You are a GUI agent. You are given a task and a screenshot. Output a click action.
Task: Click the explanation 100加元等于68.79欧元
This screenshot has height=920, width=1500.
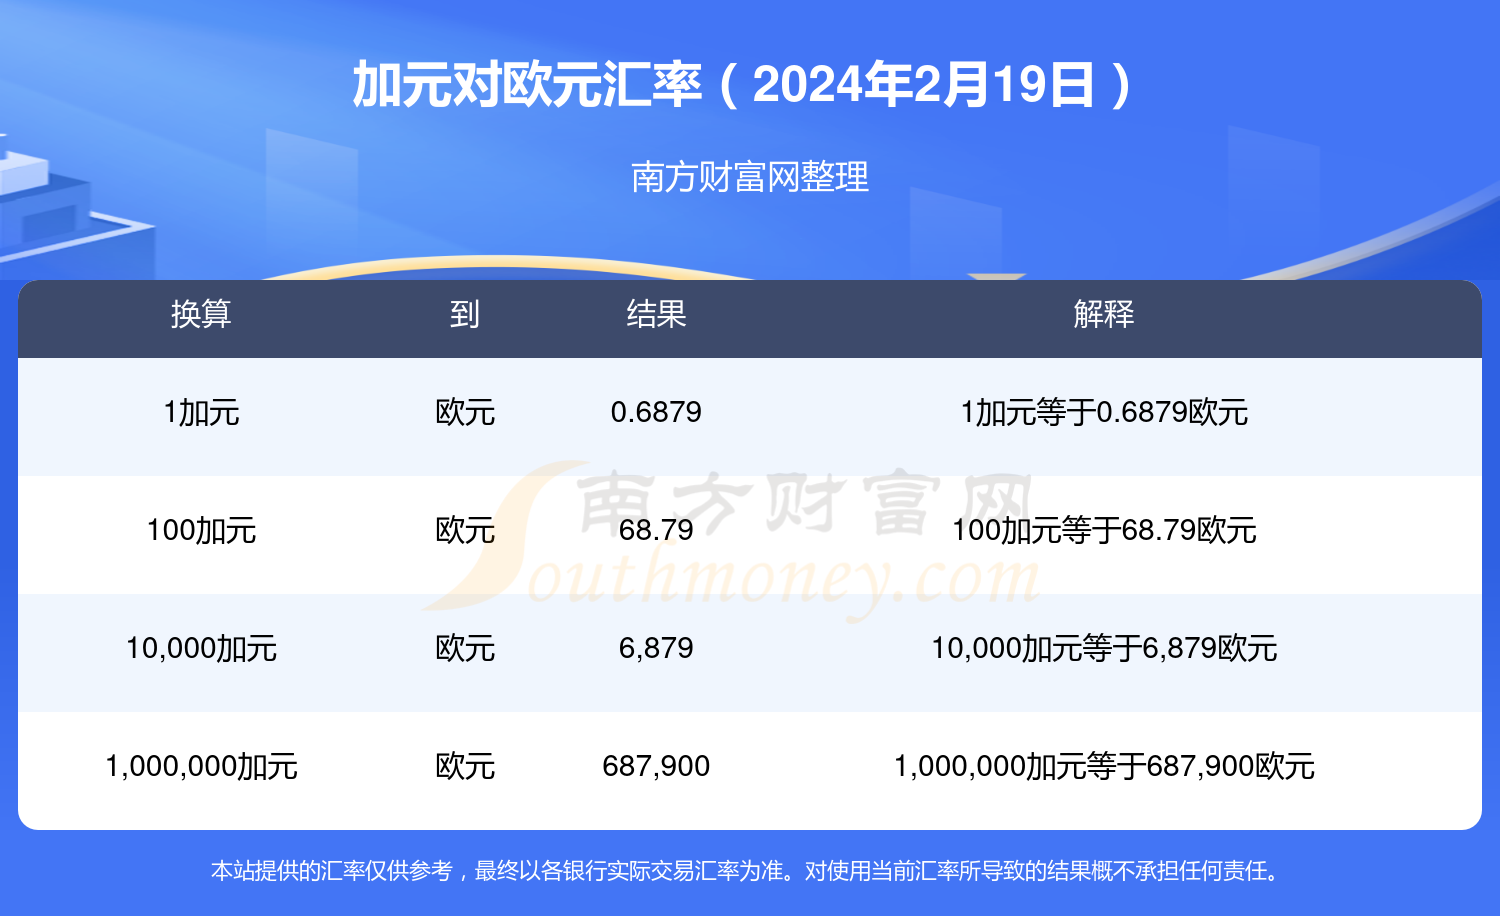(1104, 530)
